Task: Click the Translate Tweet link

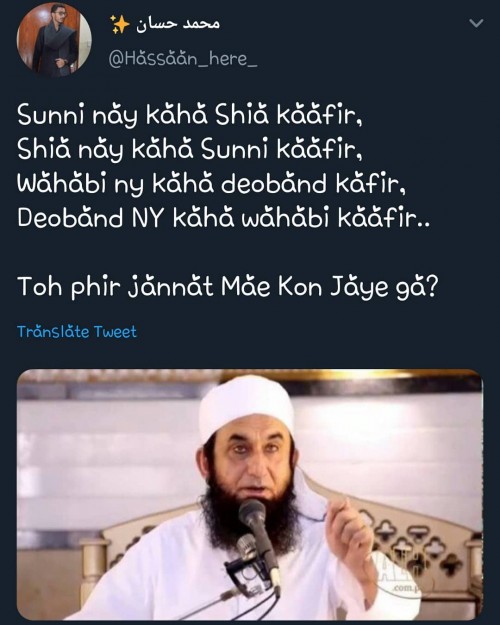Action: coord(77,332)
